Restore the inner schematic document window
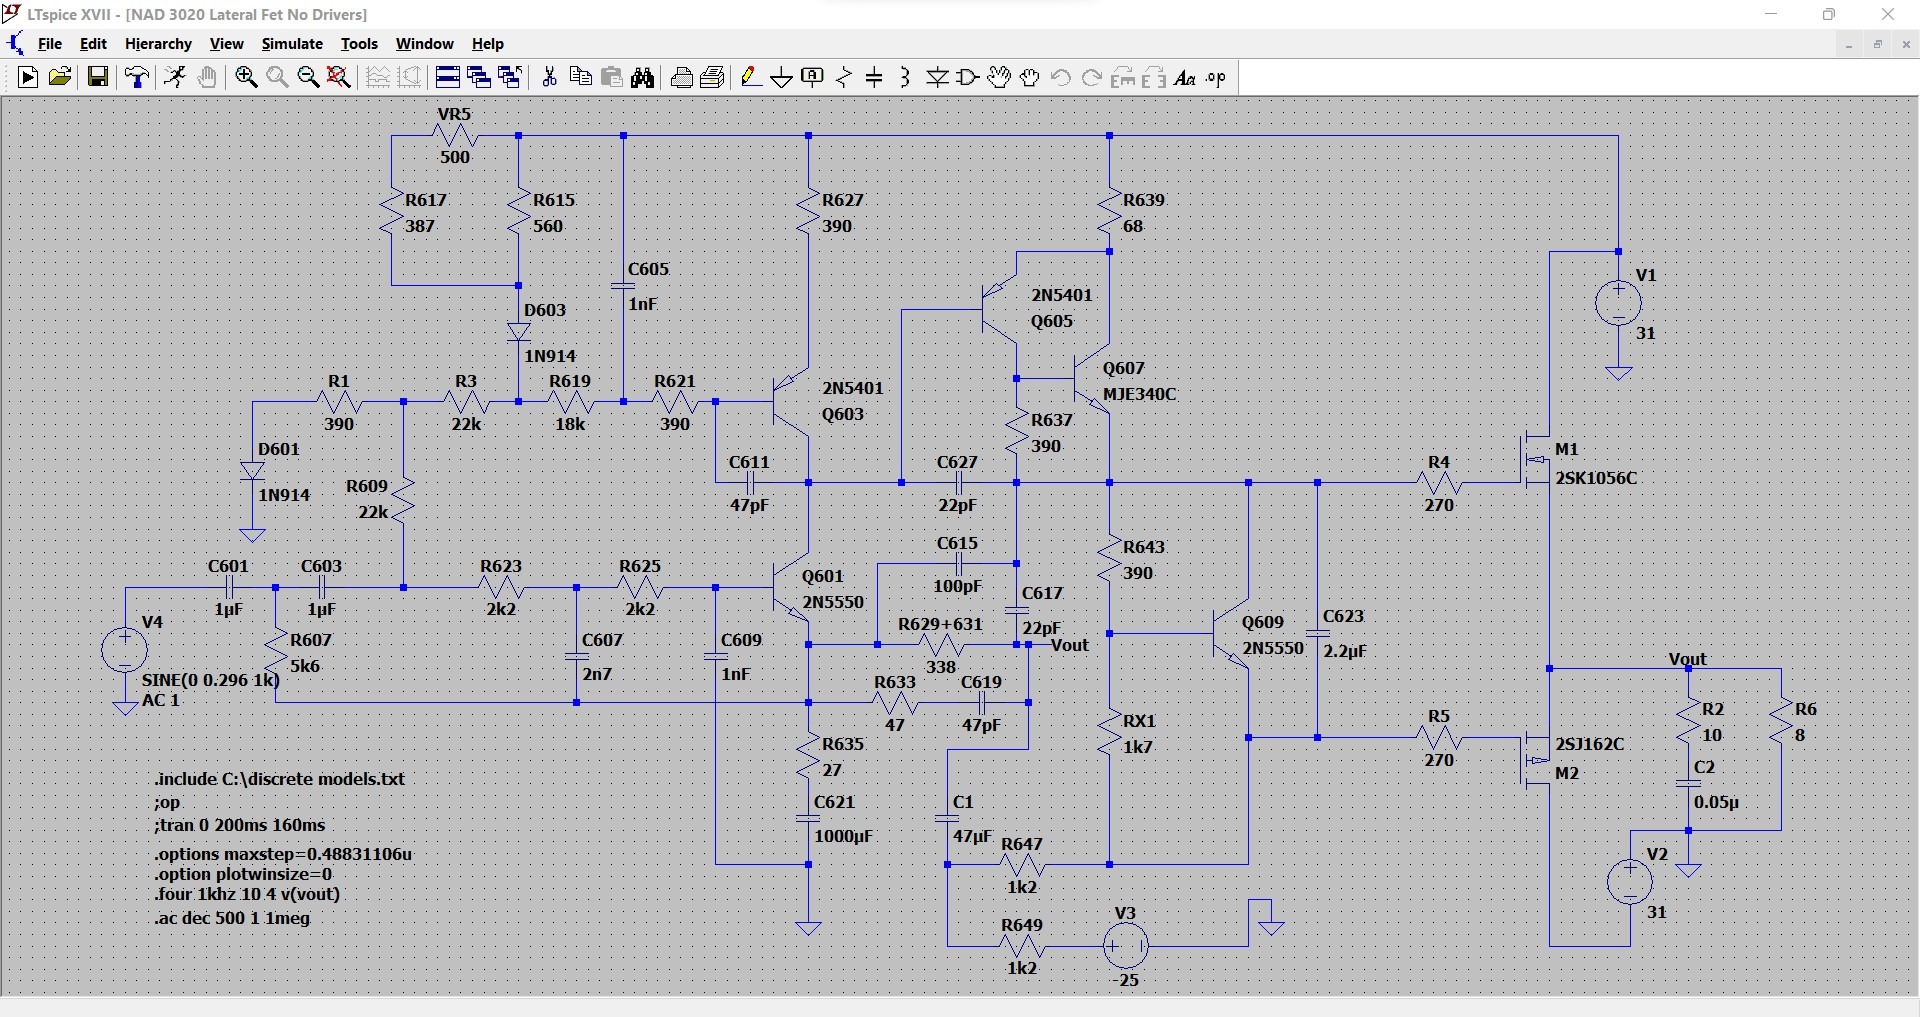This screenshot has height=1017, width=1920. click(1877, 45)
